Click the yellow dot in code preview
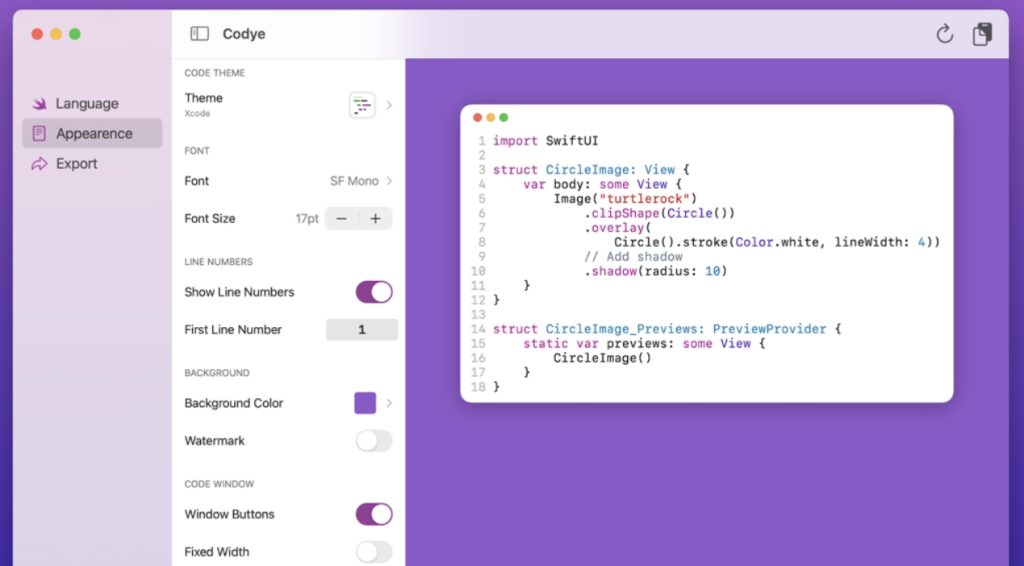This screenshot has width=1024, height=566. point(490,118)
